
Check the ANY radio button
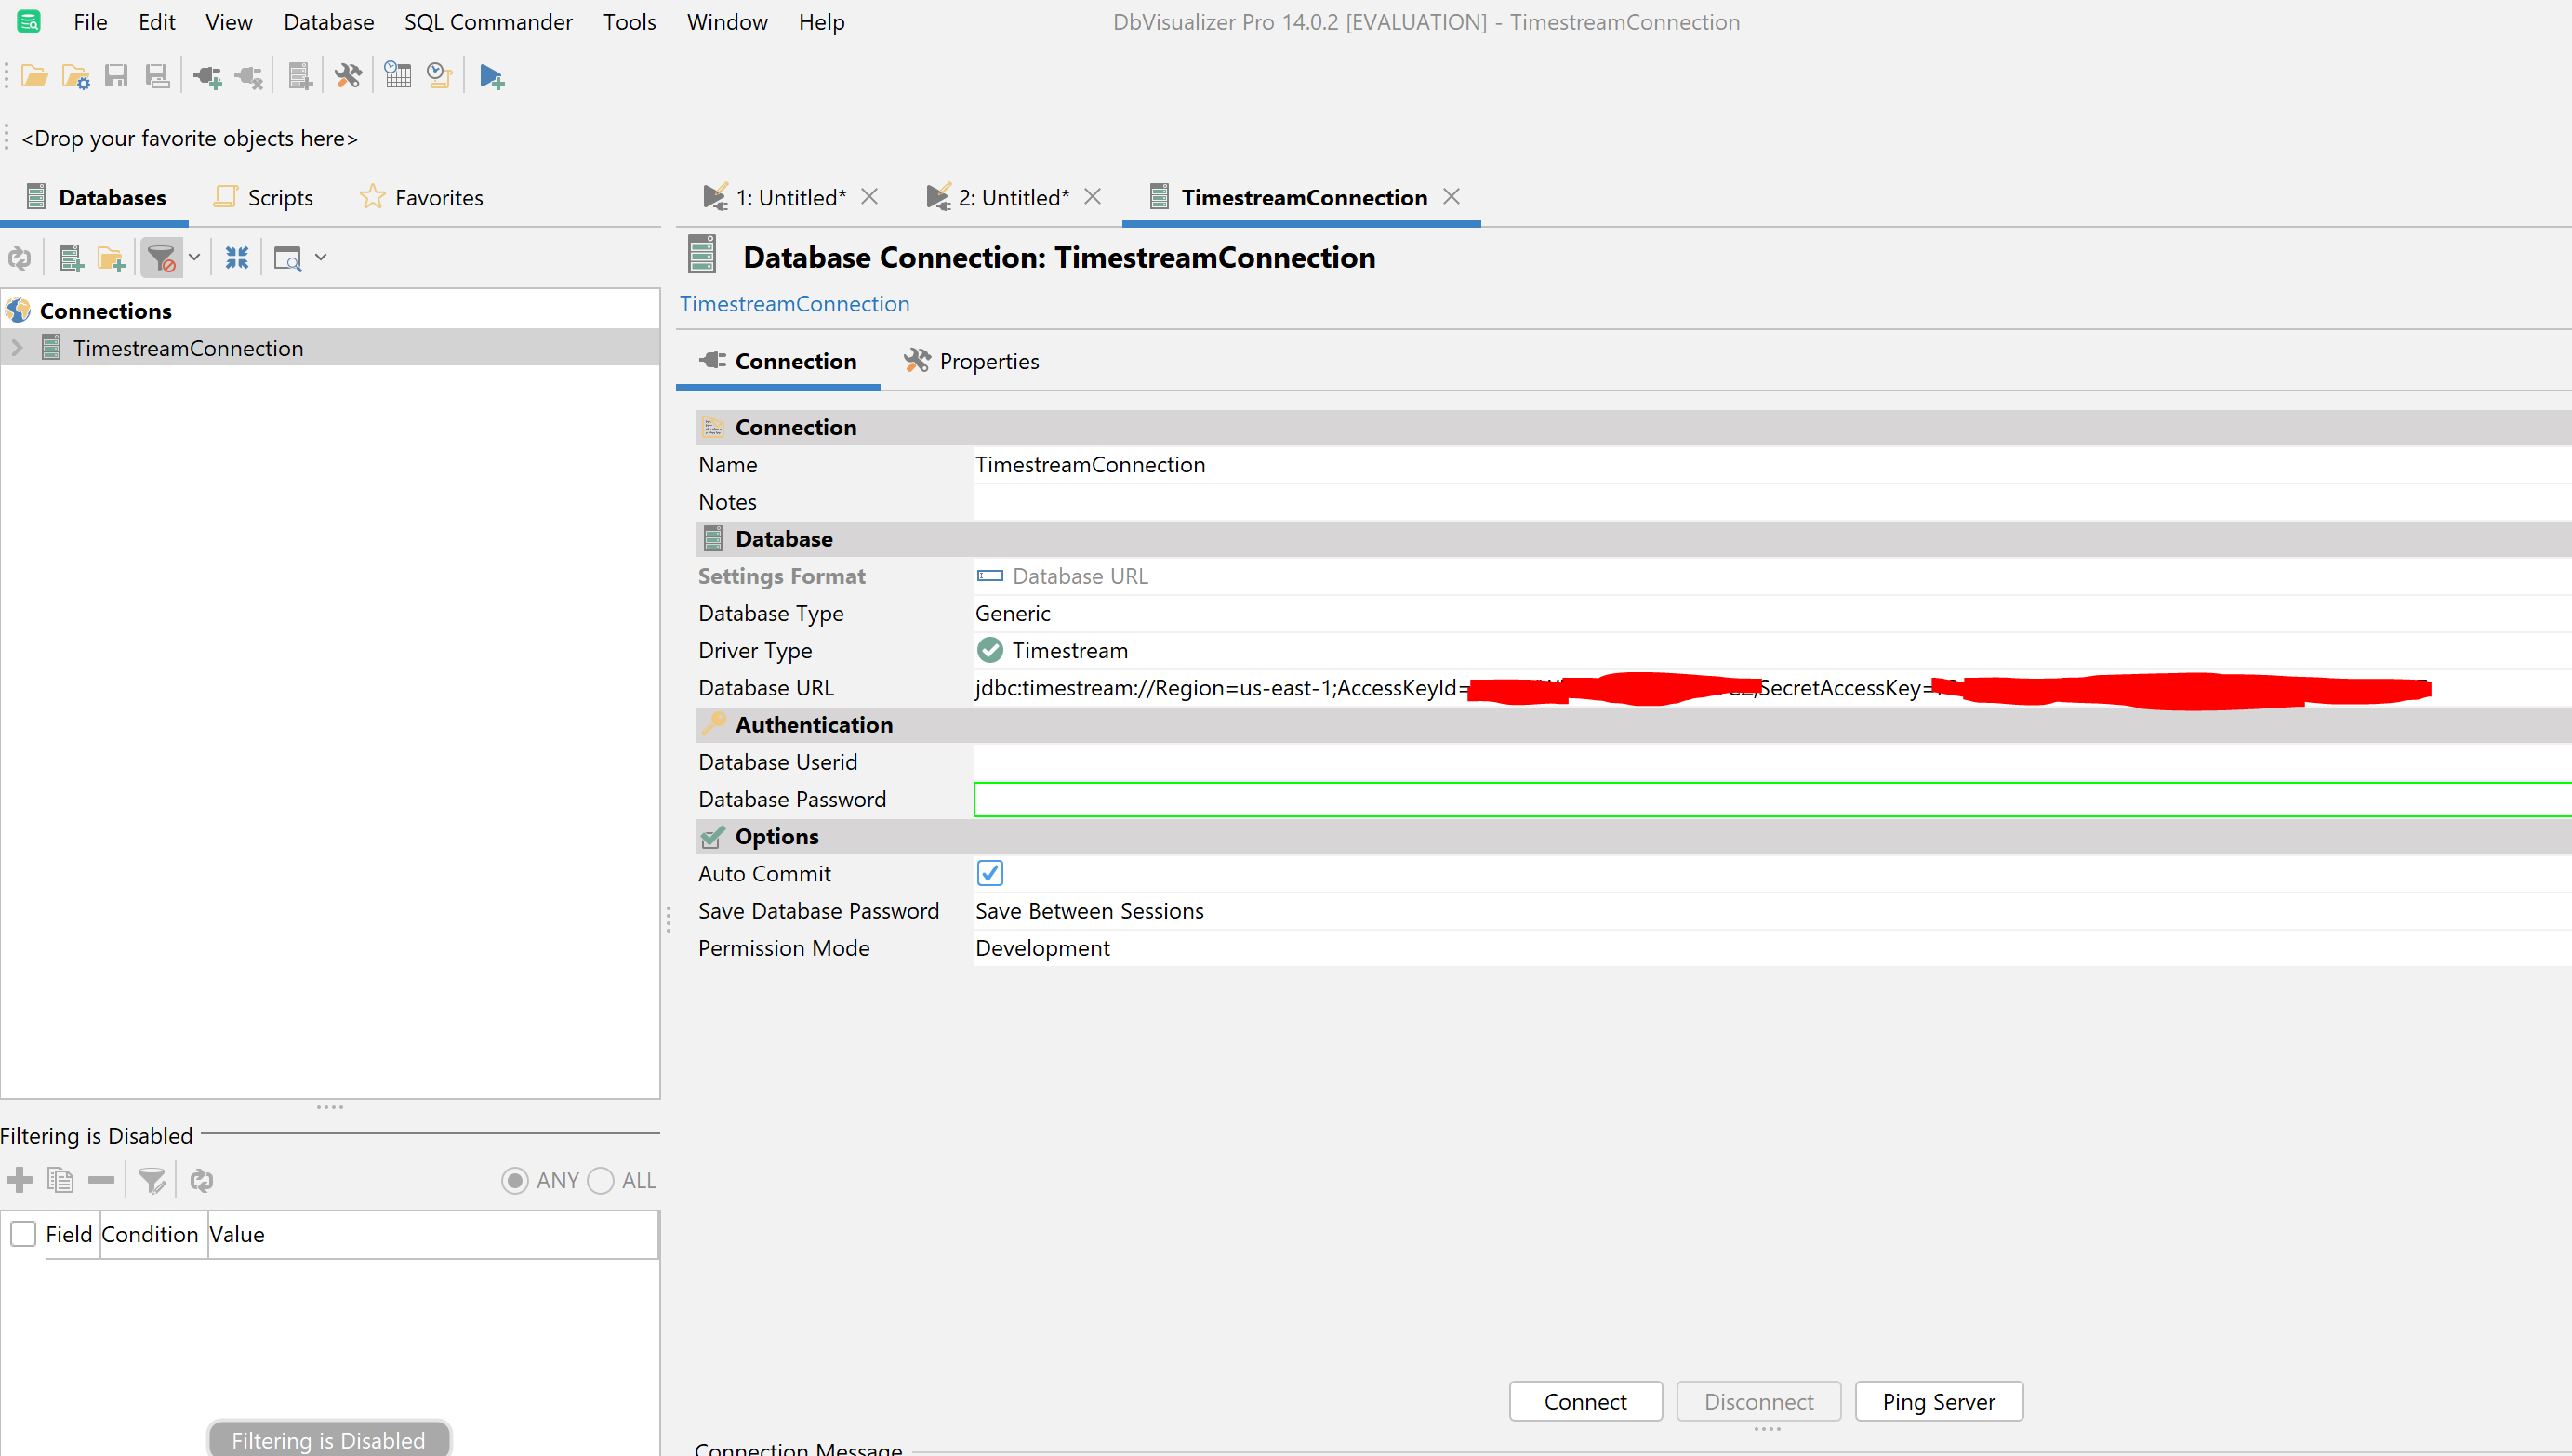516,1181
